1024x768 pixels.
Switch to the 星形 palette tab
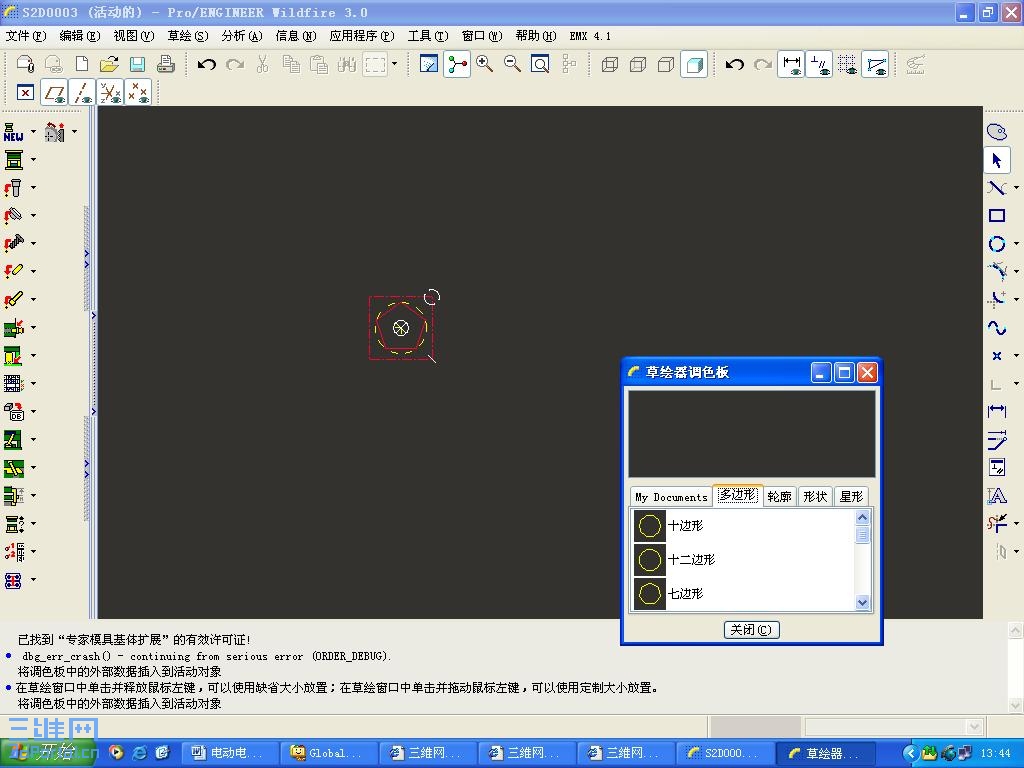852,497
